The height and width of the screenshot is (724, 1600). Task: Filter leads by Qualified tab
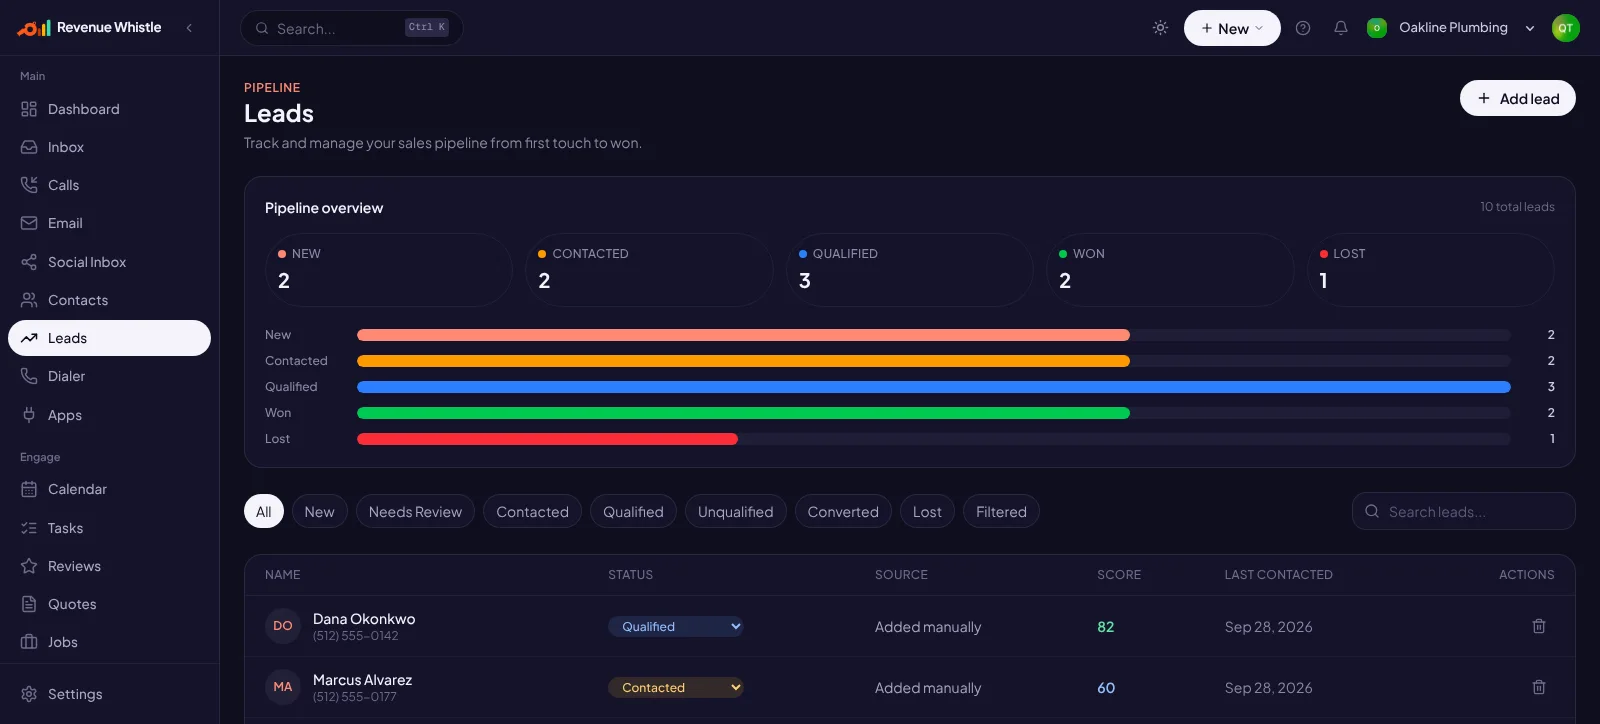(x=633, y=512)
